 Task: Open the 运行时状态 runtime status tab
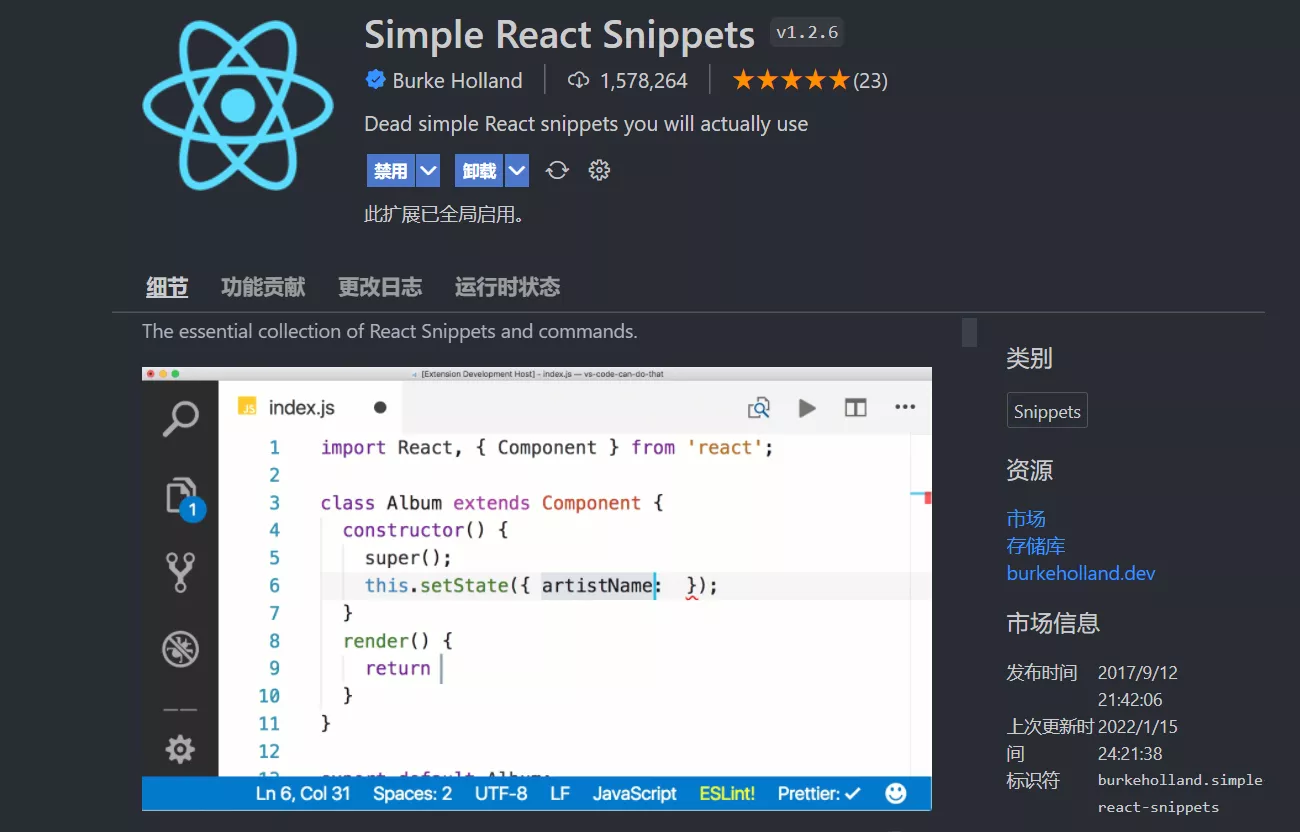click(507, 287)
